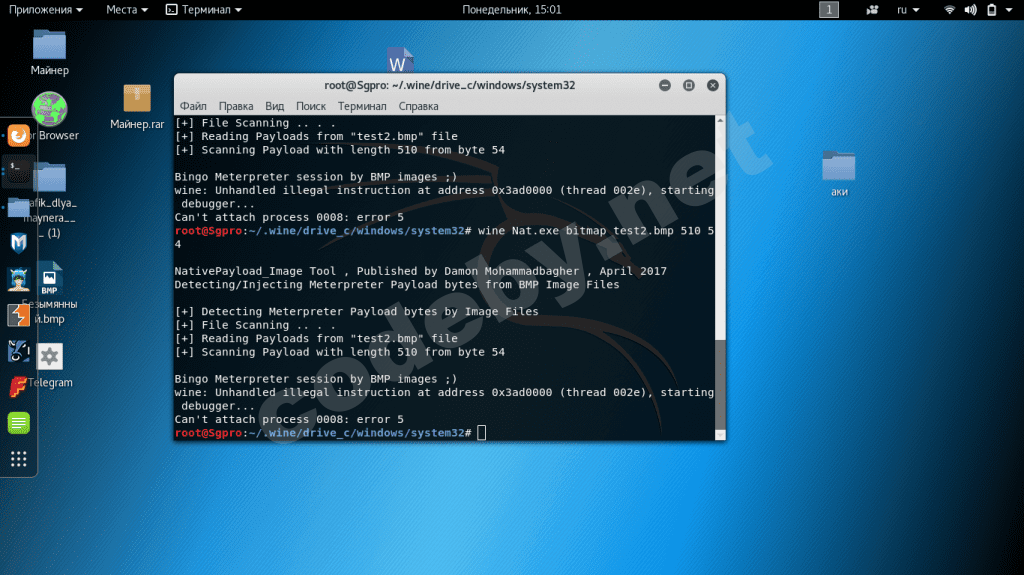Screen dimensions: 1024x575
Task: Minimize the terminal window
Action: click(x=665, y=86)
